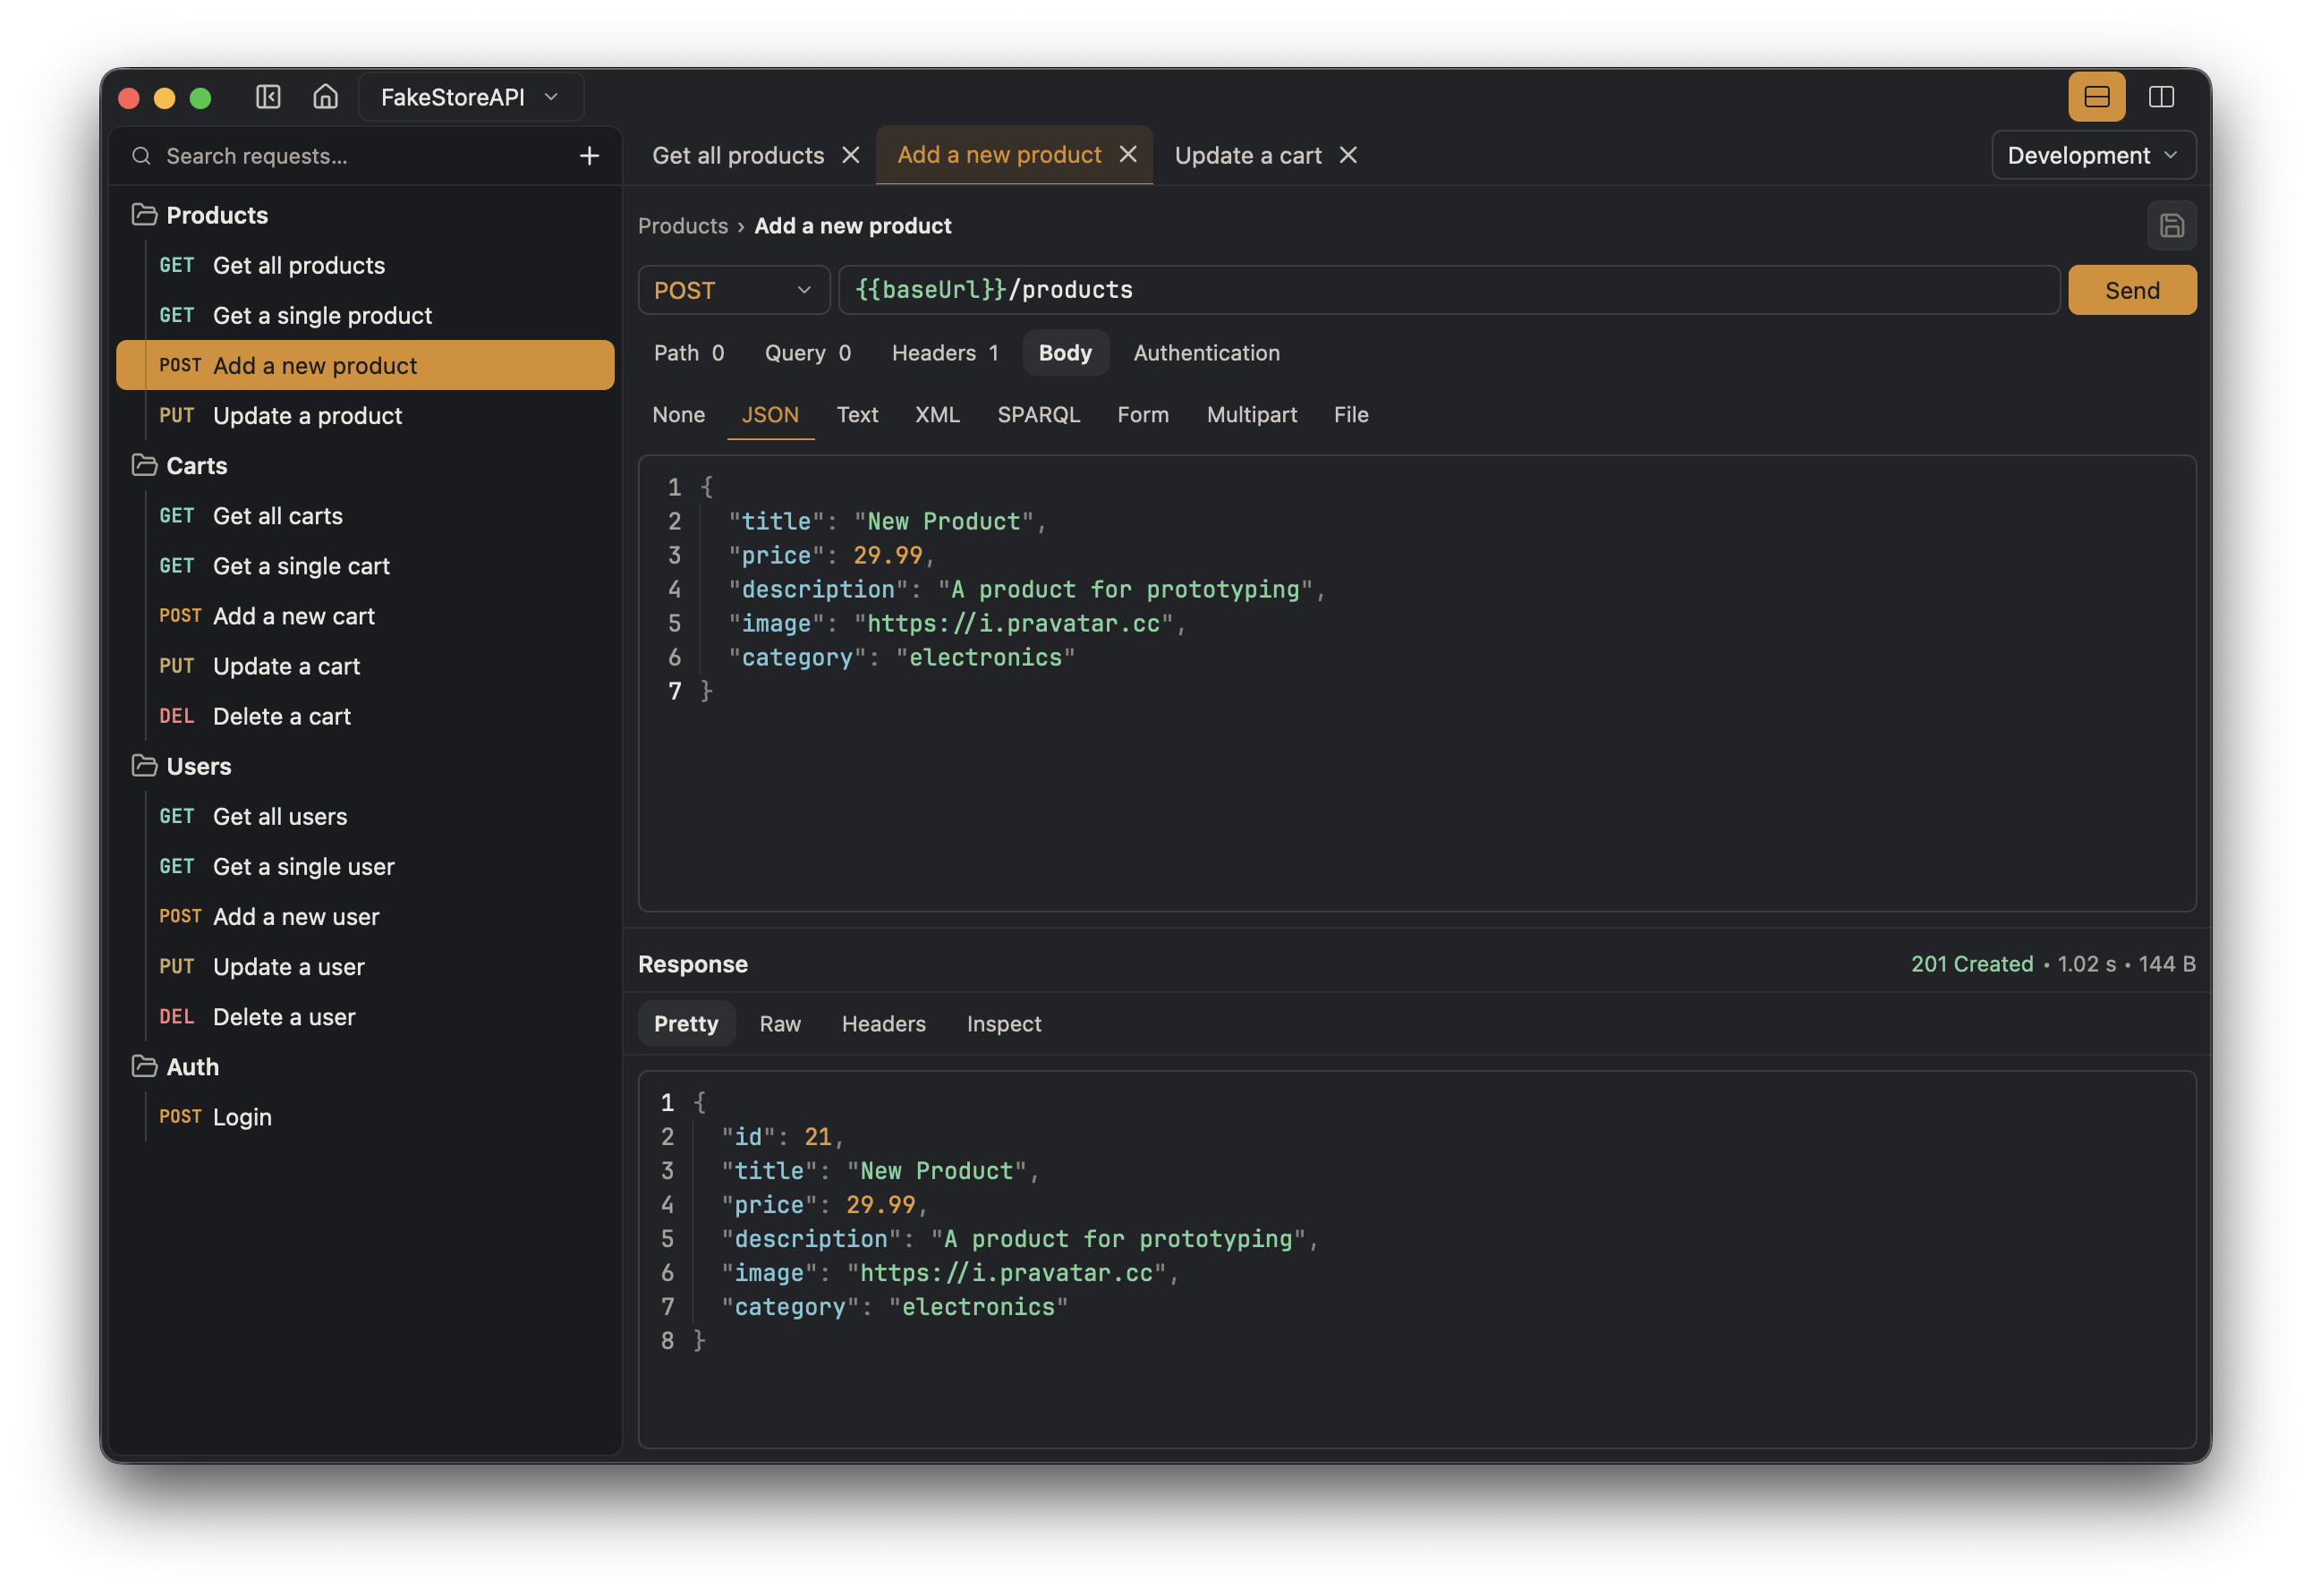Screen dimensions: 2312x1596
Task: Show the Raw response view
Action: [x=780, y=1024]
